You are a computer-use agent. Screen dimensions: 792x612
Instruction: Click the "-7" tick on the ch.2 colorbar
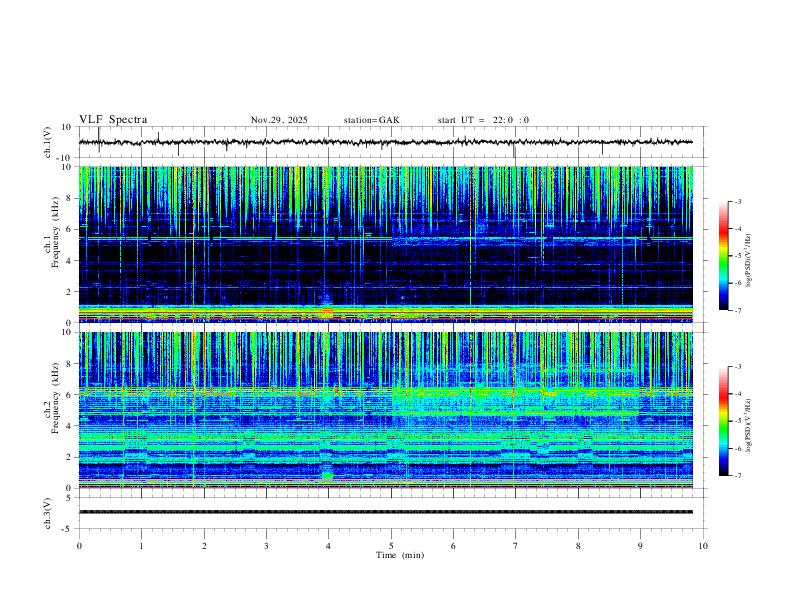[737, 476]
